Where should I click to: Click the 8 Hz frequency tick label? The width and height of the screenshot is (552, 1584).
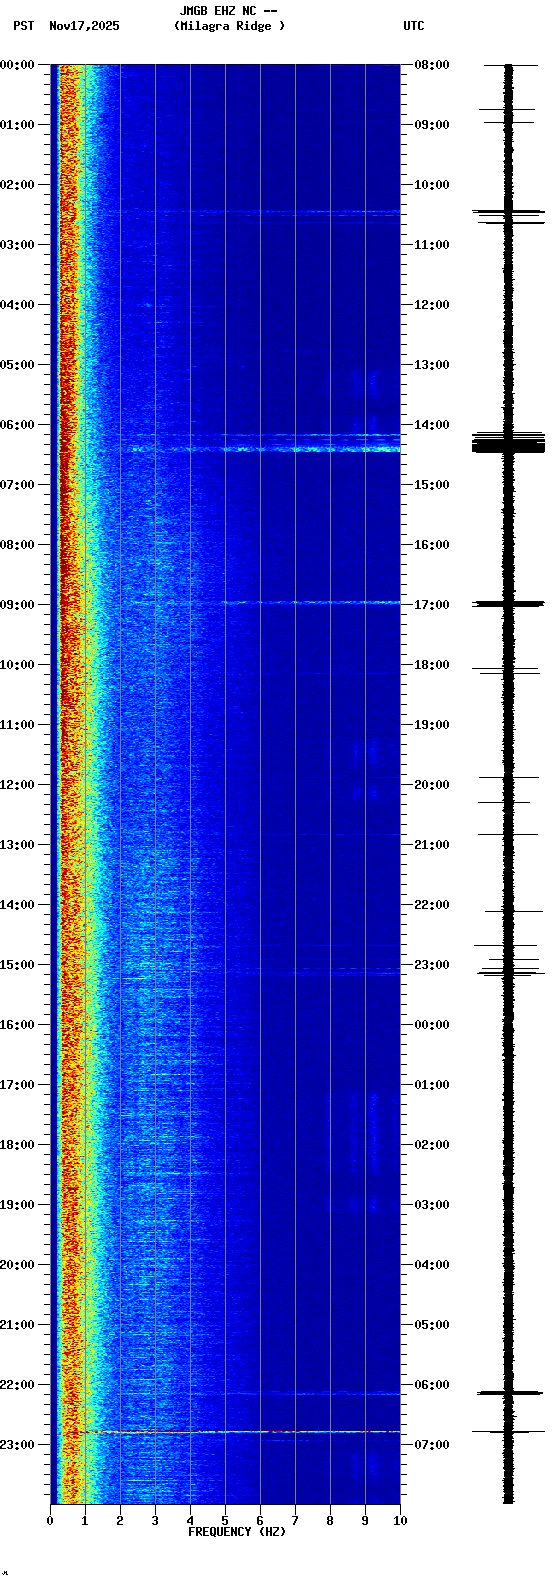330,1521
